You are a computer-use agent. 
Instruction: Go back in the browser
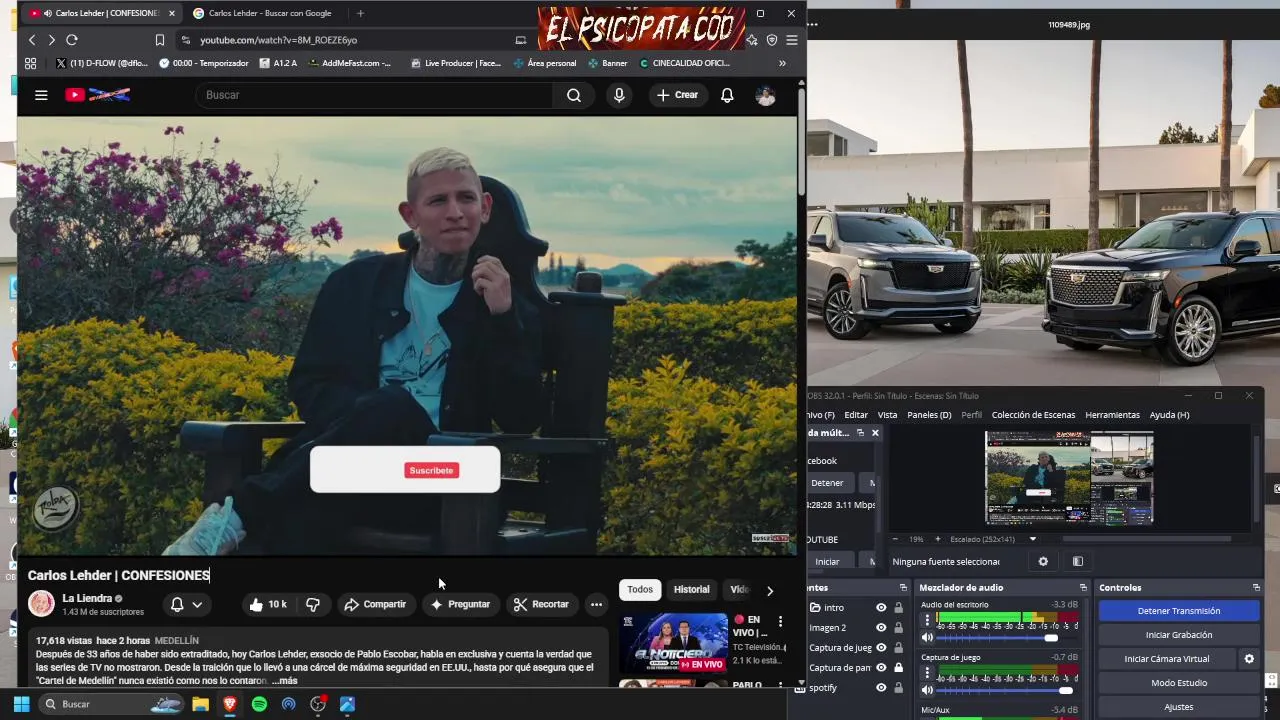click(32, 40)
